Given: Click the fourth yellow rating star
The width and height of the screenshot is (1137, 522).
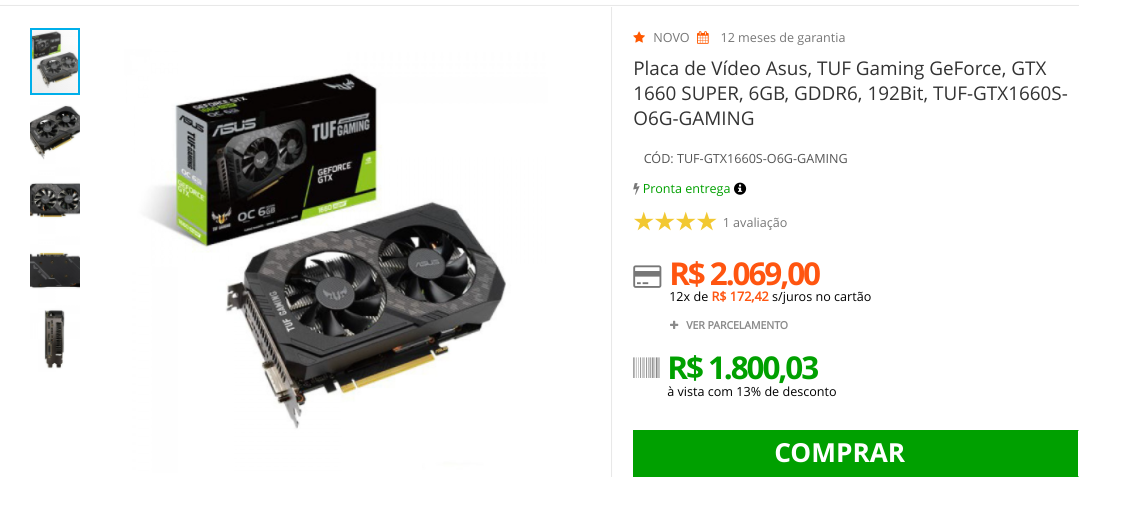Looking at the screenshot, I should [706, 222].
